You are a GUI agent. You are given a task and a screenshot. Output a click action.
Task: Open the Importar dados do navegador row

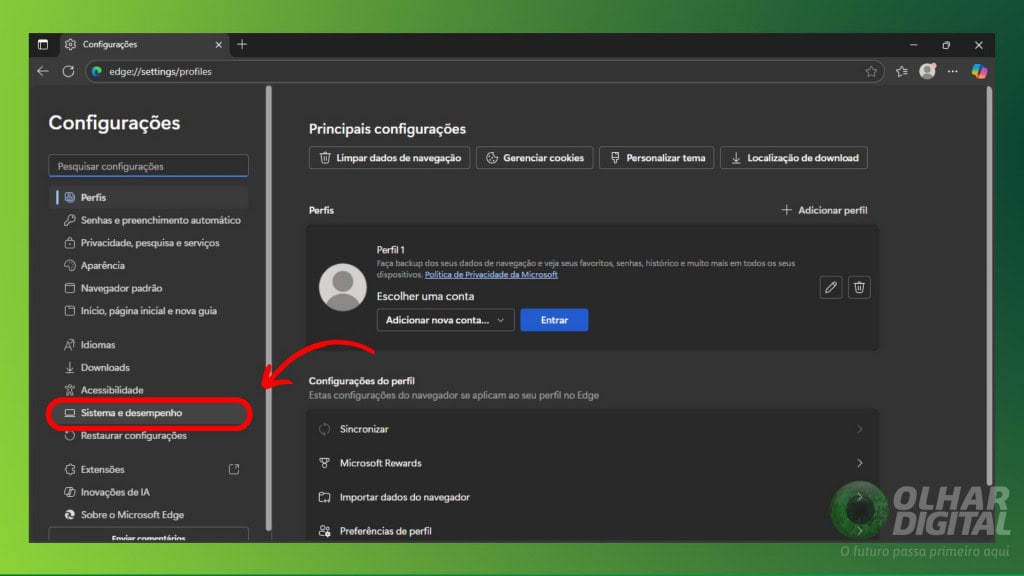pos(592,497)
